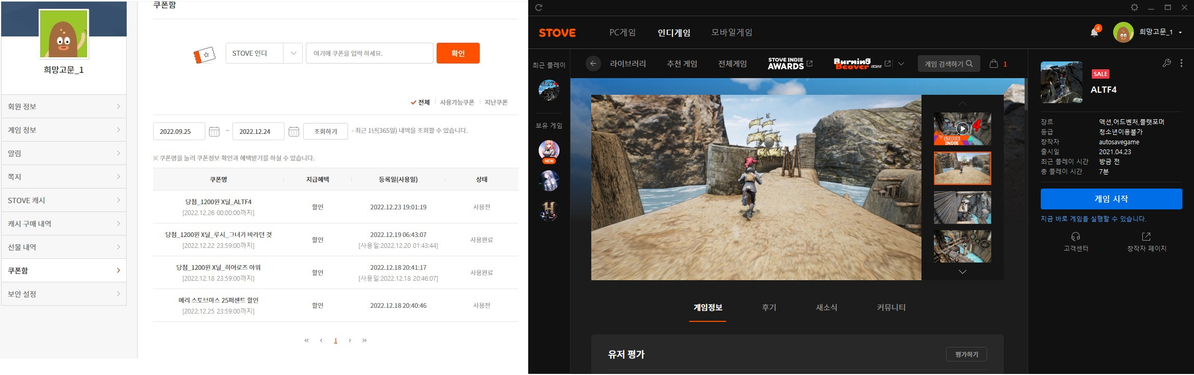Switch to the PC게임 tab
Image resolution: width=1194 pixels, height=375 pixels.
pos(622,33)
